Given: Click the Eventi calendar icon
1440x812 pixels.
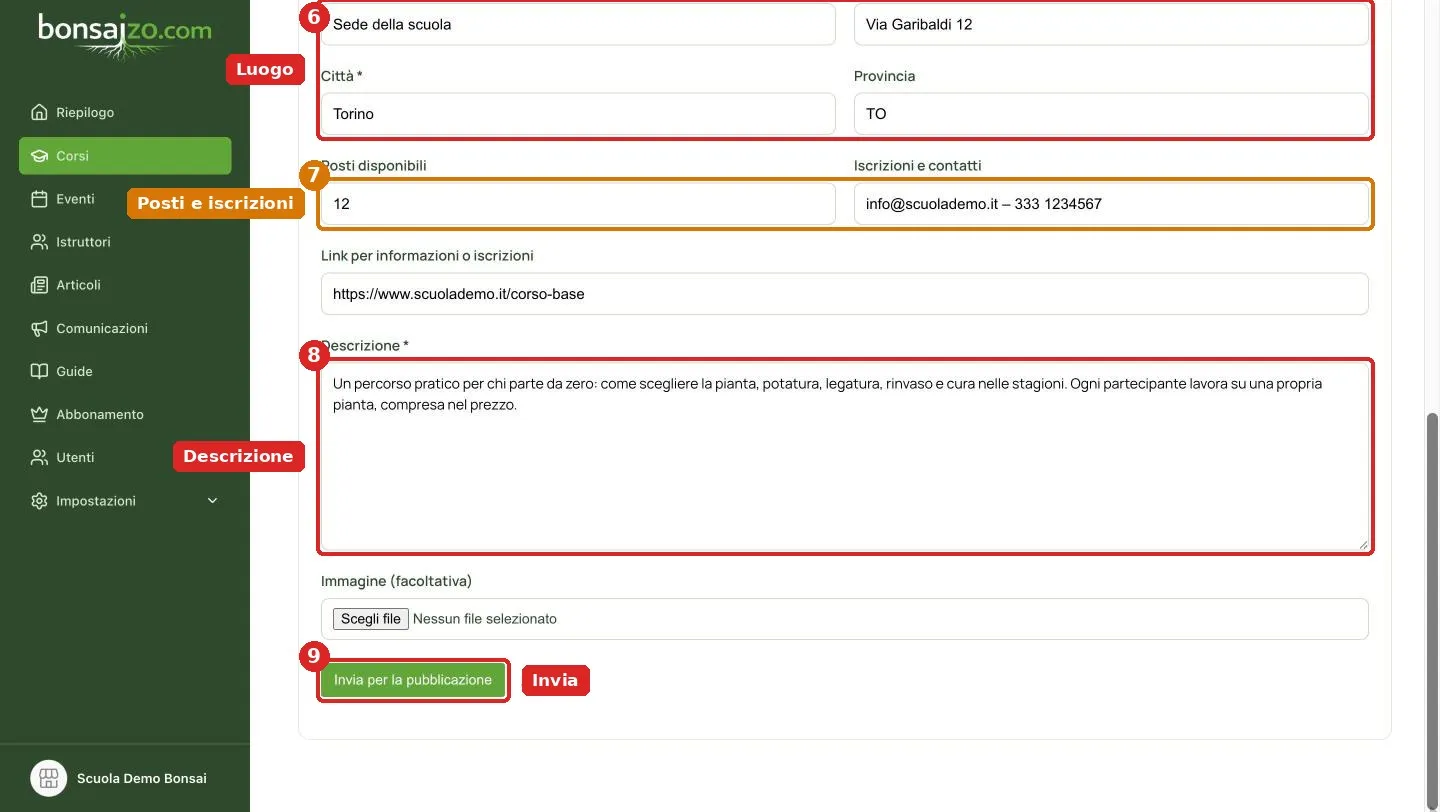Looking at the screenshot, I should pyautogui.click(x=39, y=199).
